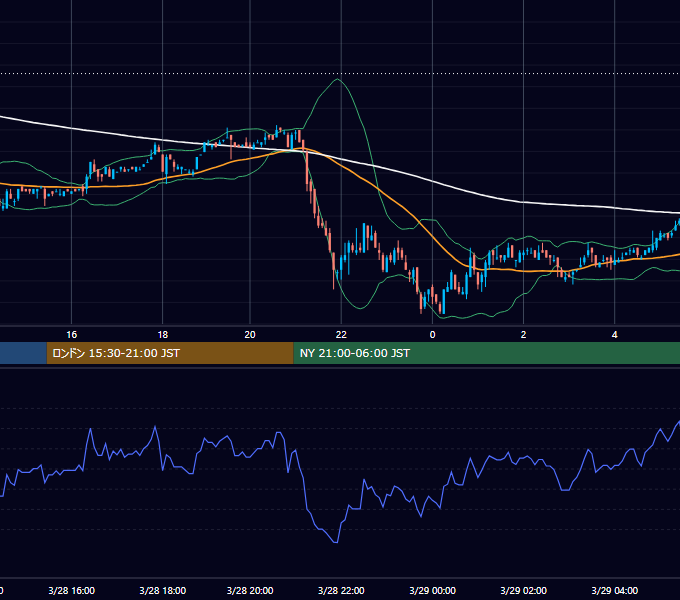Screen dimensions: 680x600
Task: Click the 3/28 16:00 label on oscillator axis
Action: point(72,590)
